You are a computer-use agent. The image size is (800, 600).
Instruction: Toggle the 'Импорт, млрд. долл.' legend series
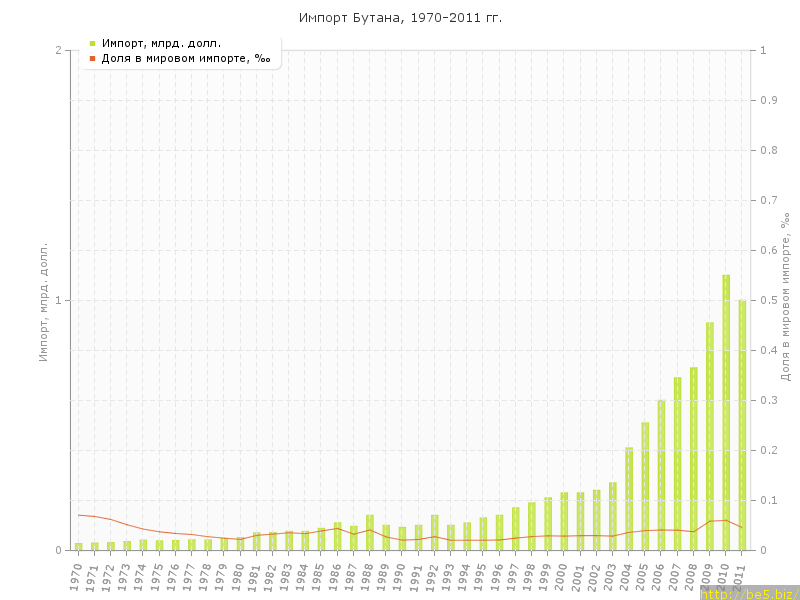point(161,43)
